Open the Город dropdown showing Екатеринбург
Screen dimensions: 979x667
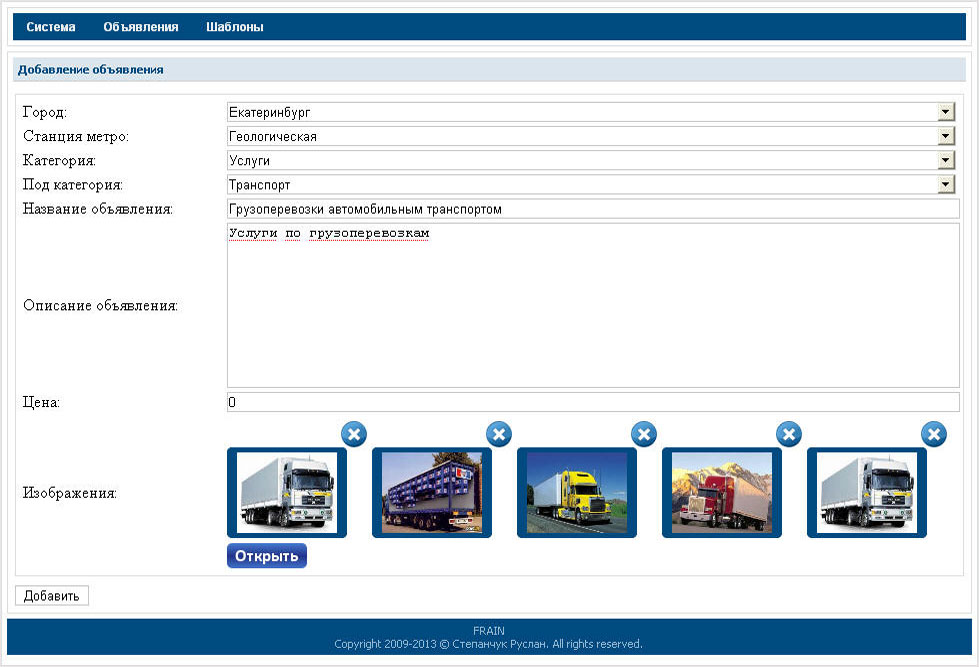591,112
